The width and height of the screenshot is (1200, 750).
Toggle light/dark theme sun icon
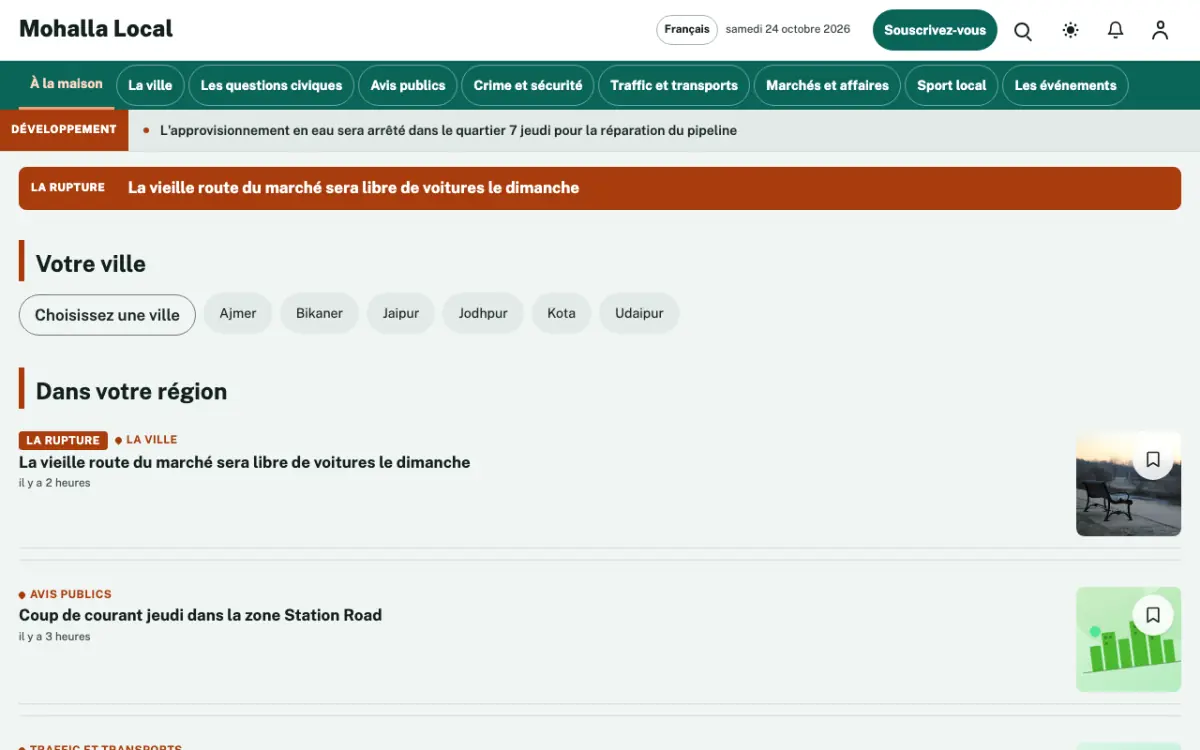pos(1071,31)
